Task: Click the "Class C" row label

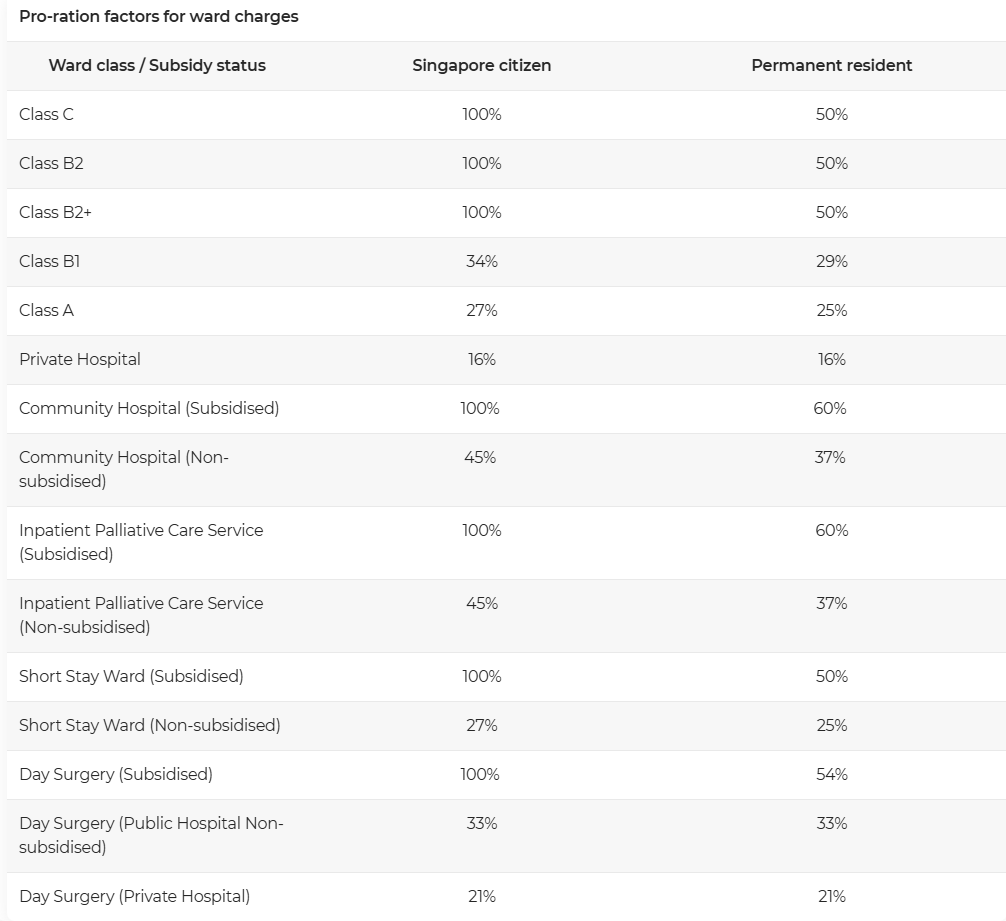Action: coord(46,114)
